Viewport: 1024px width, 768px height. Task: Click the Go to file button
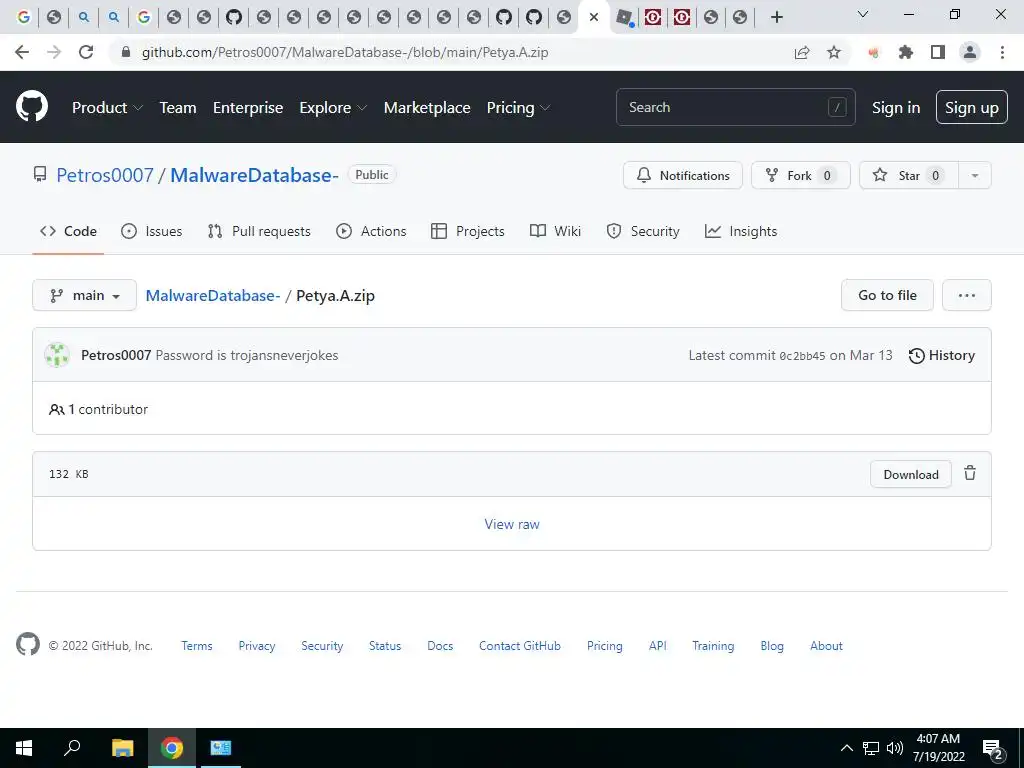[887, 295]
